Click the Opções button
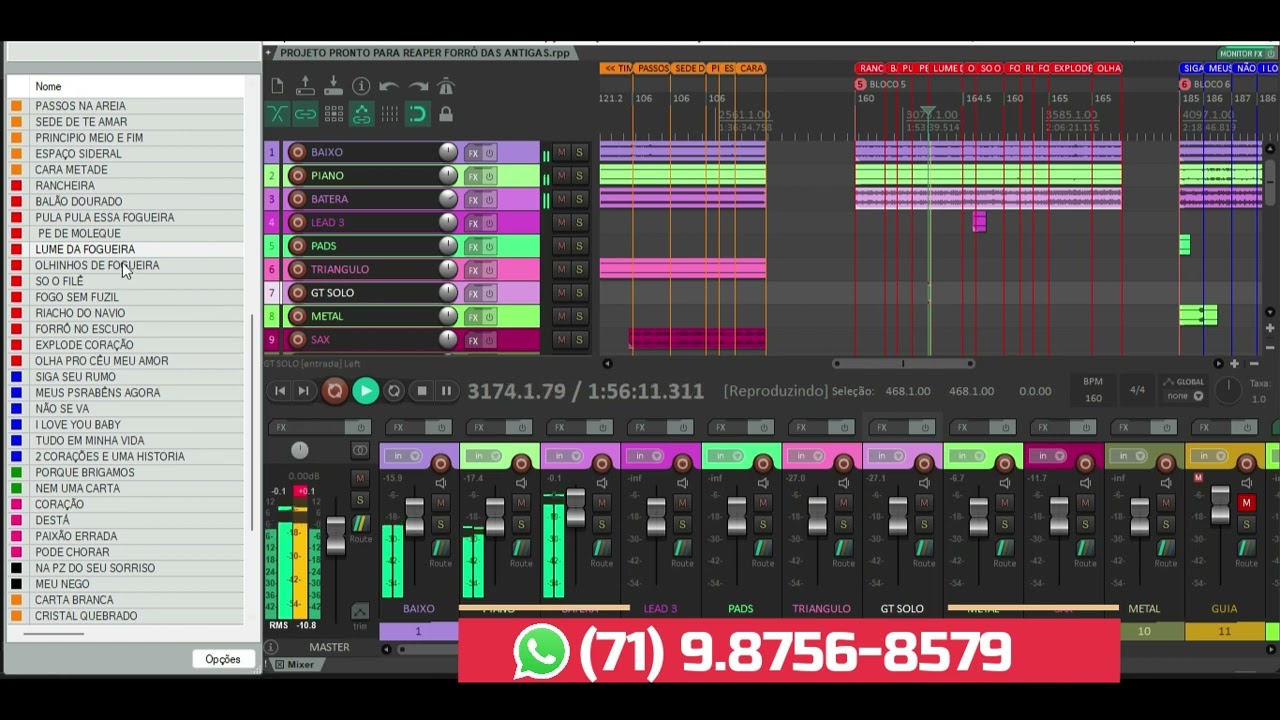 [222, 659]
